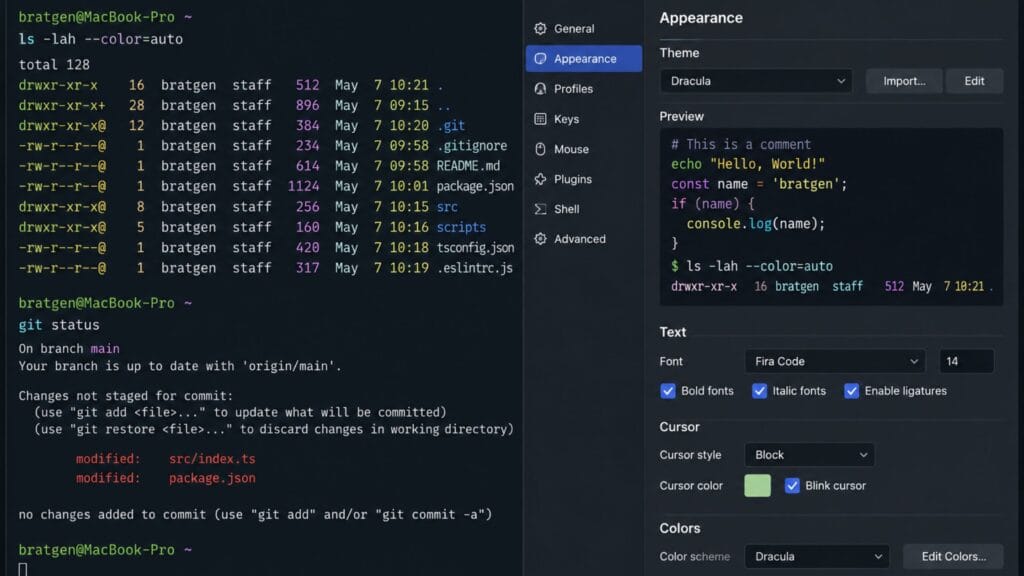This screenshot has width=1024, height=576.
Task: Open the Shell settings section
Action: click(x=584, y=209)
